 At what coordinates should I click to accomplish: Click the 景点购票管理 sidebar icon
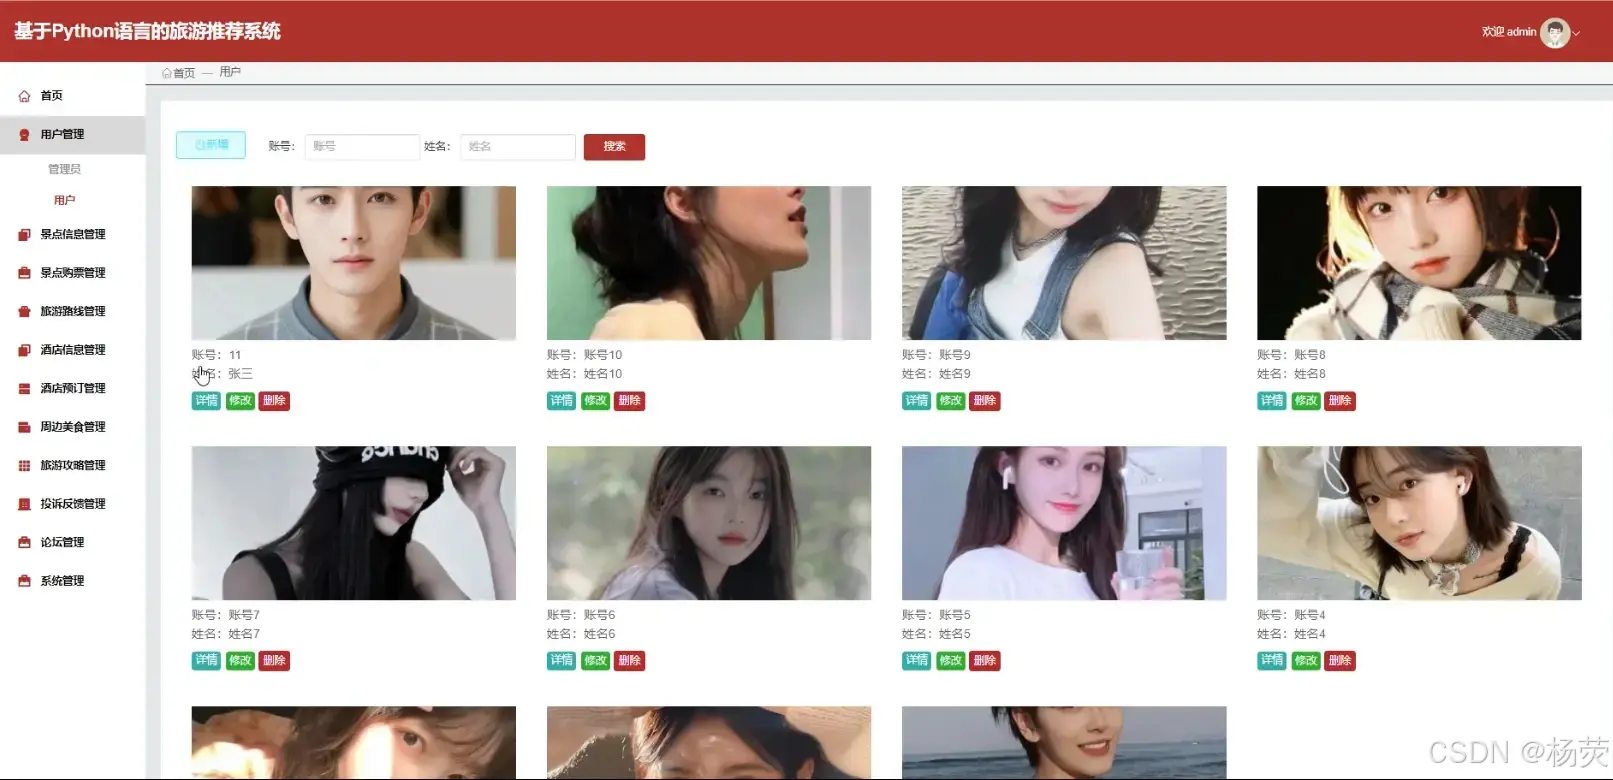pyautogui.click(x=24, y=273)
